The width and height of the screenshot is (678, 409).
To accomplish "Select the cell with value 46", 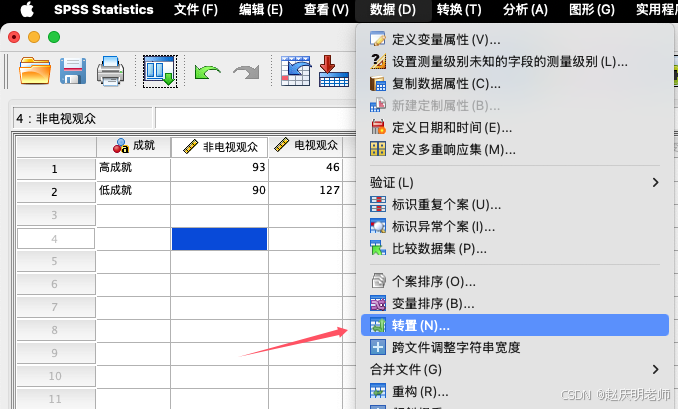I will [x=306, y=169].
